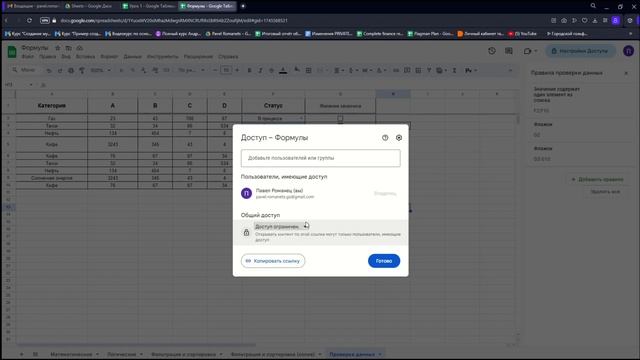Click the Категория header cell
The image size is (640, 360).
51,106
